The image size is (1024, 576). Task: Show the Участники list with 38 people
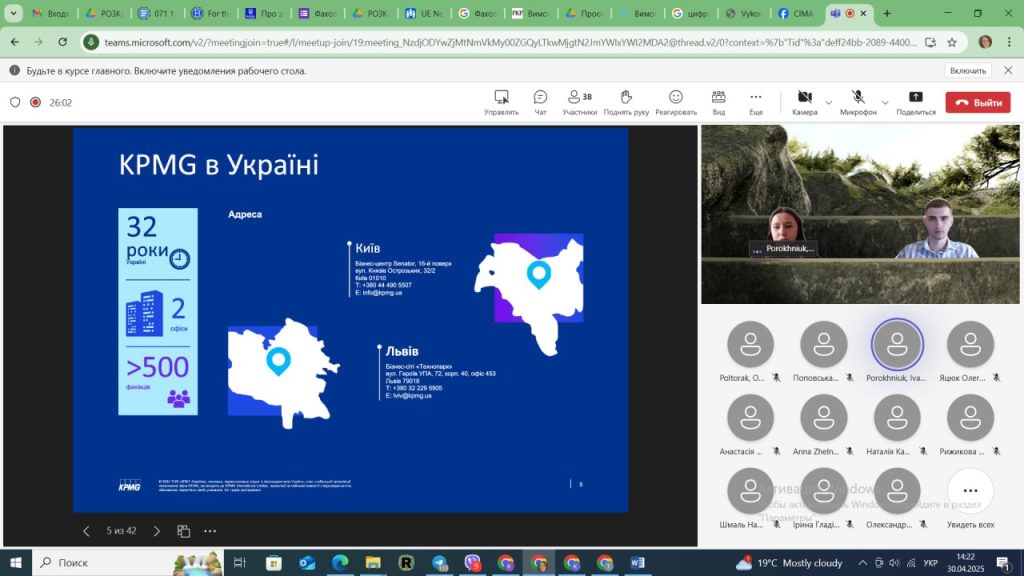tap(579, 103)
